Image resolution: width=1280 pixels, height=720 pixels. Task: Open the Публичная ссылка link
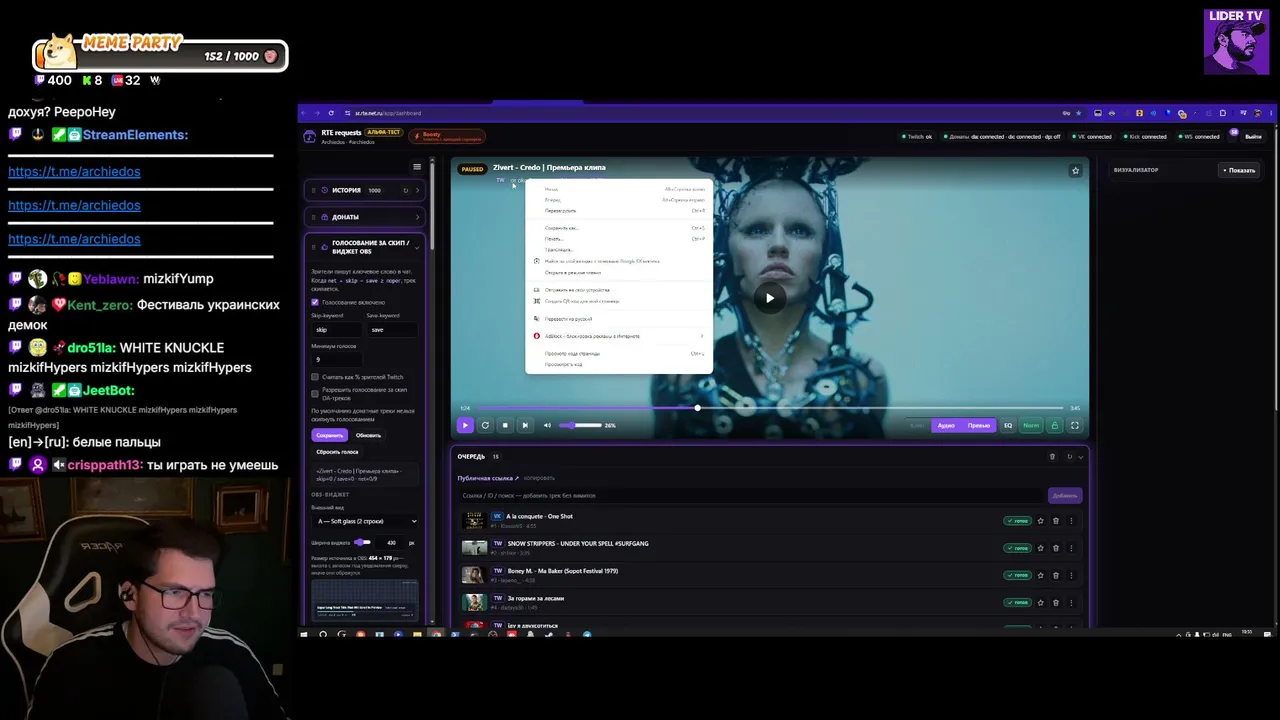488,478
